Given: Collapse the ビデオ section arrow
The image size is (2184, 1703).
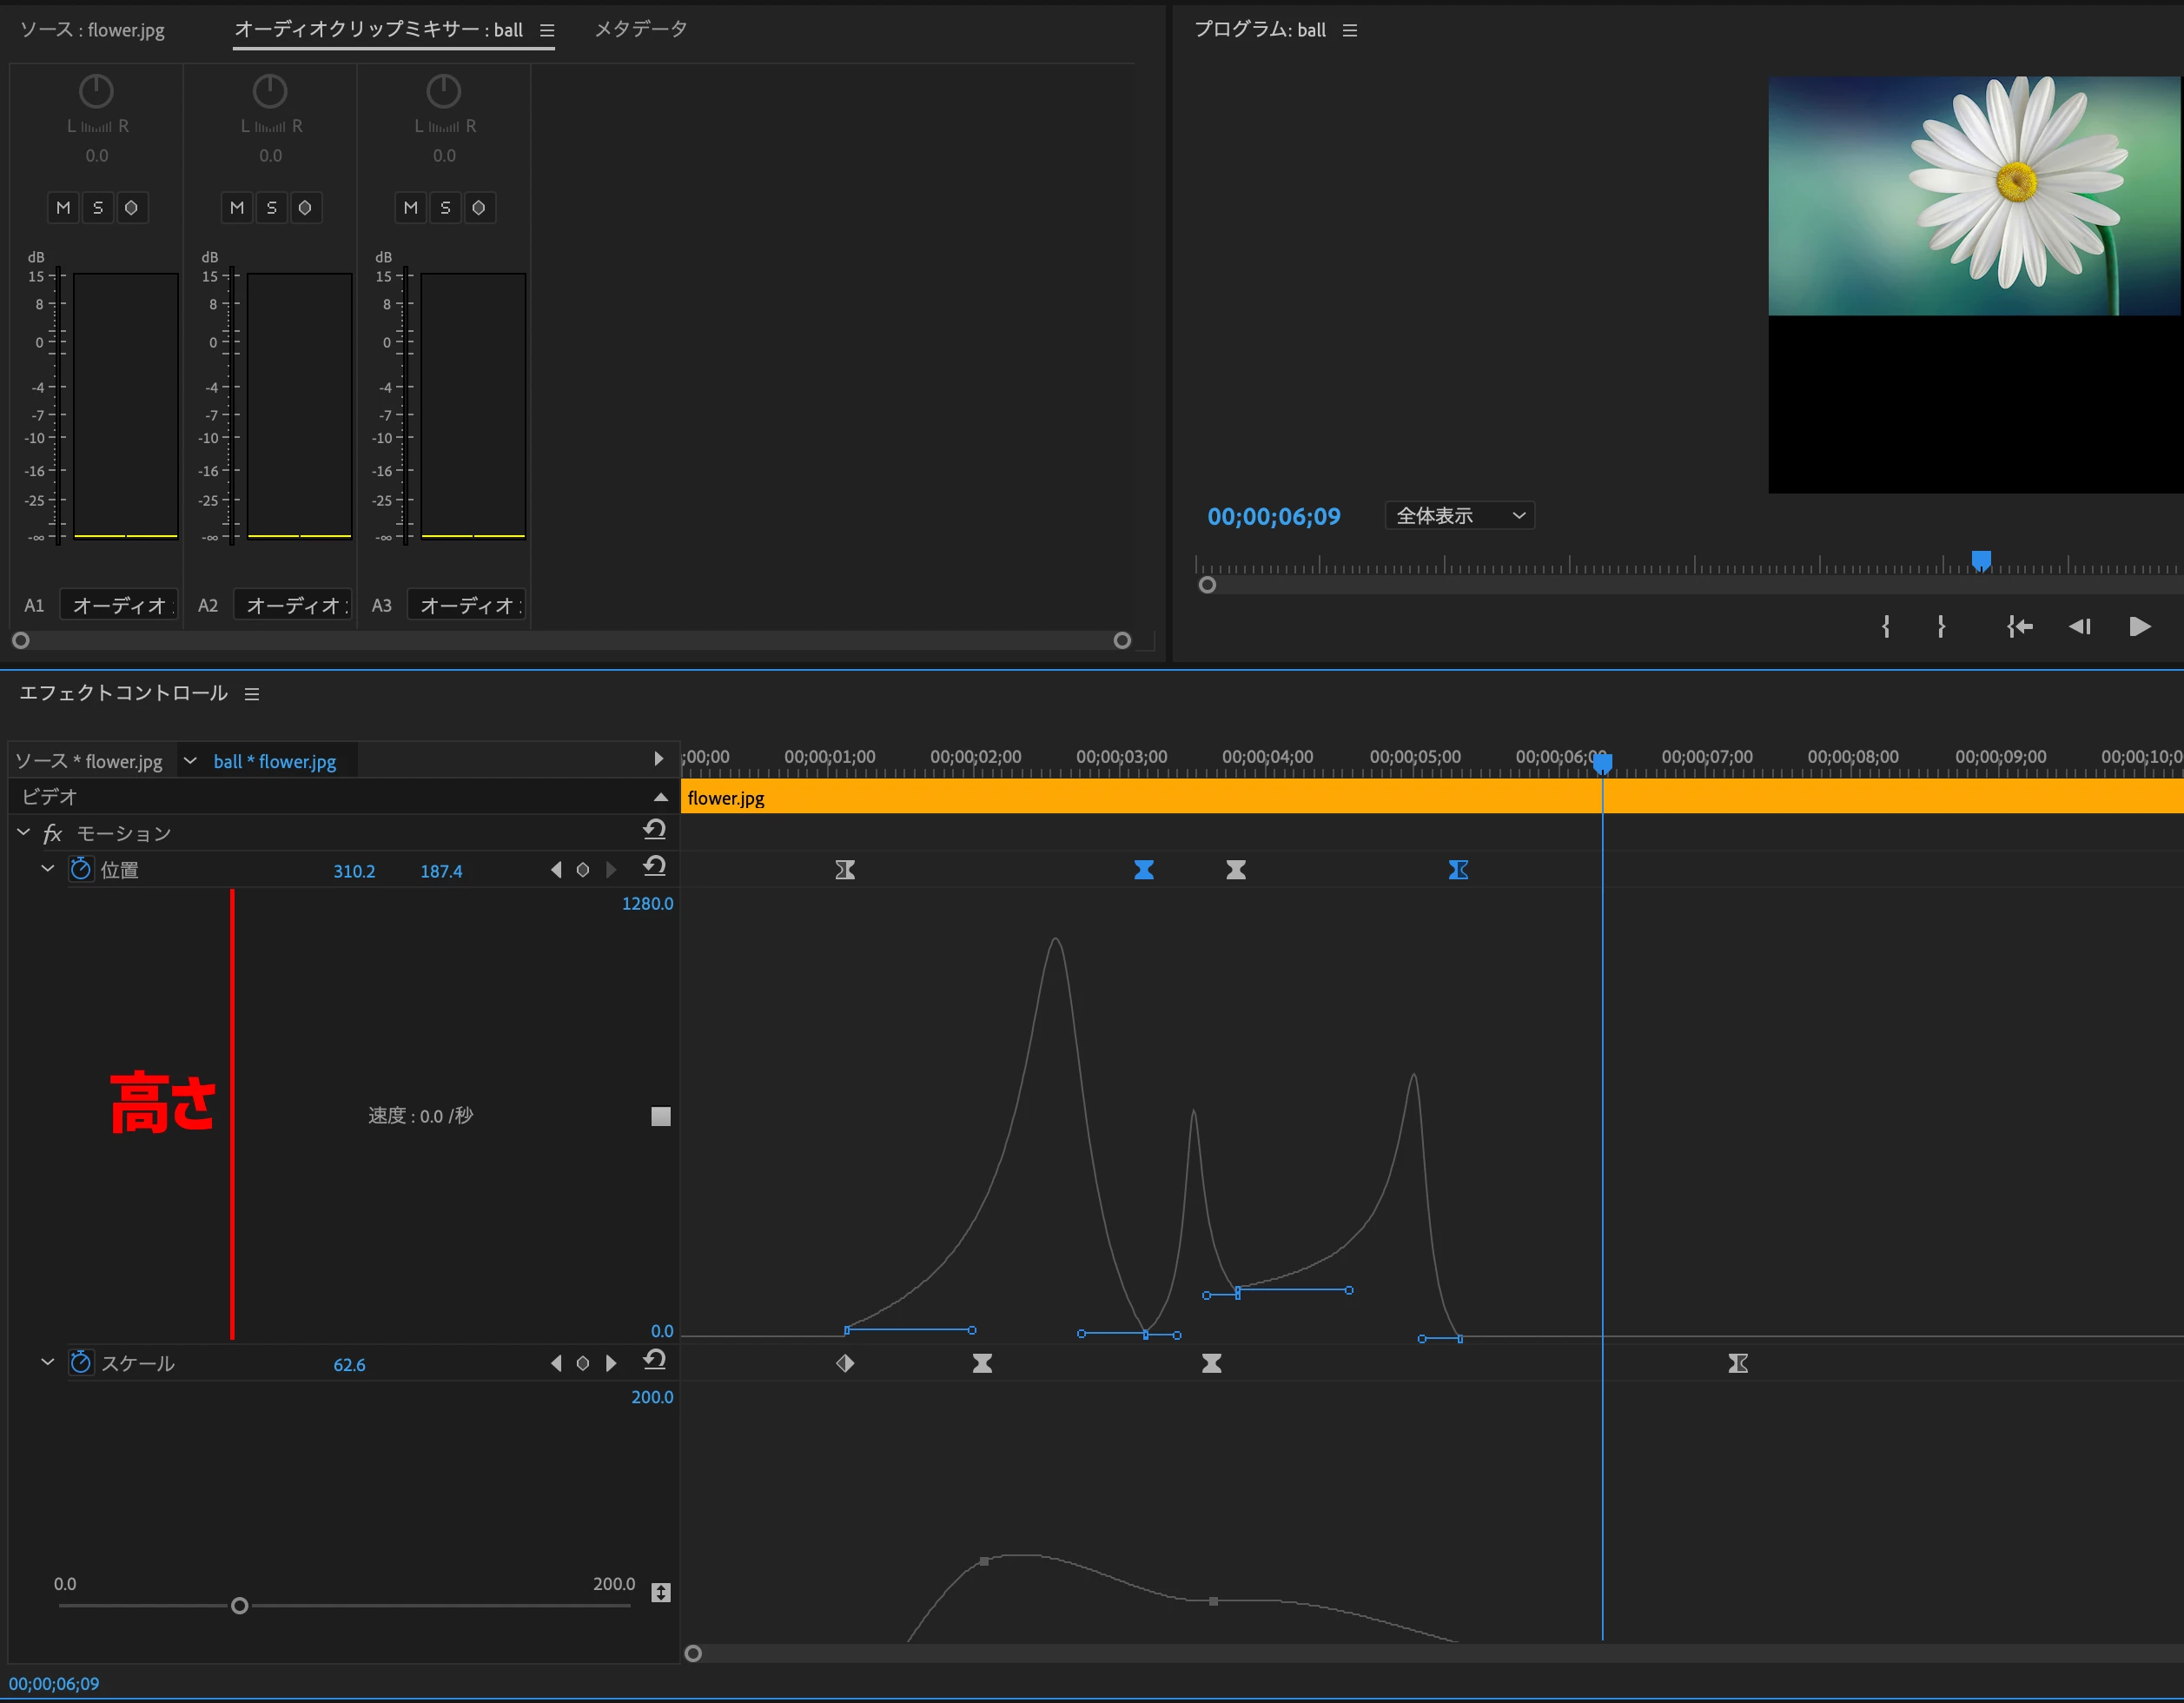Looking at the screenshot, I should [660, 797].
